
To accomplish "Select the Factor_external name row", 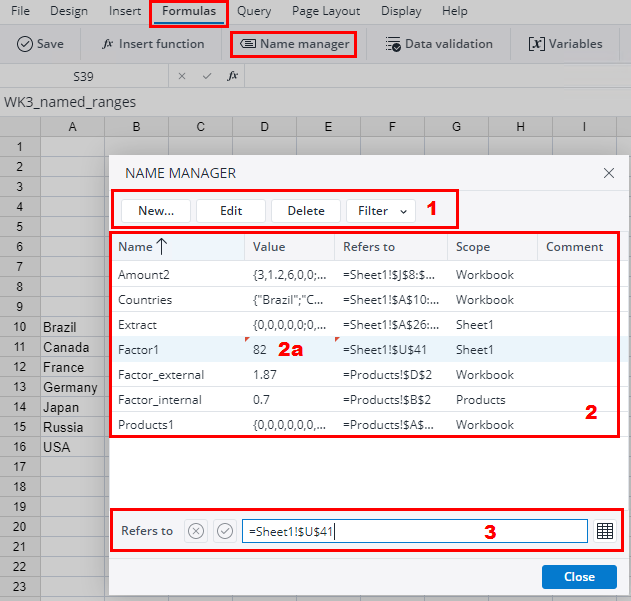I will (160, 375).
